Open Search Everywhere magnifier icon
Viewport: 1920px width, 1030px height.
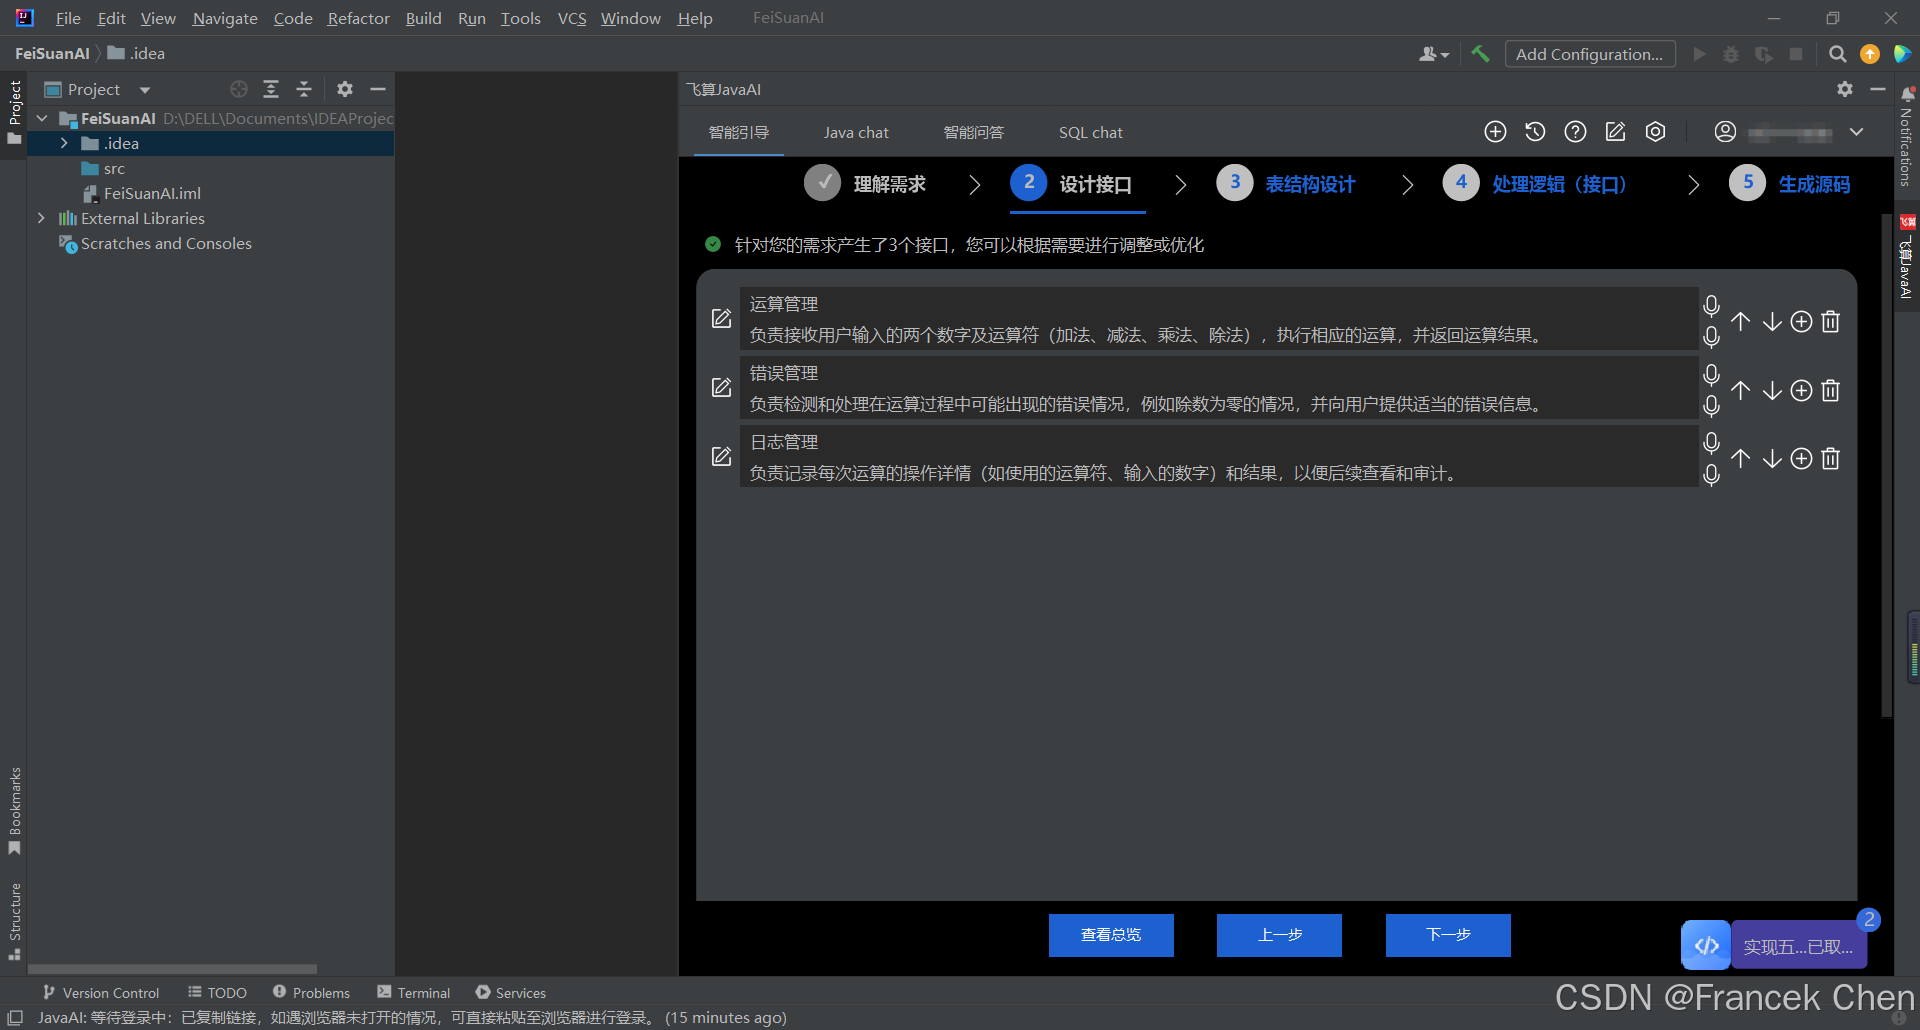tap(1838, 53)
